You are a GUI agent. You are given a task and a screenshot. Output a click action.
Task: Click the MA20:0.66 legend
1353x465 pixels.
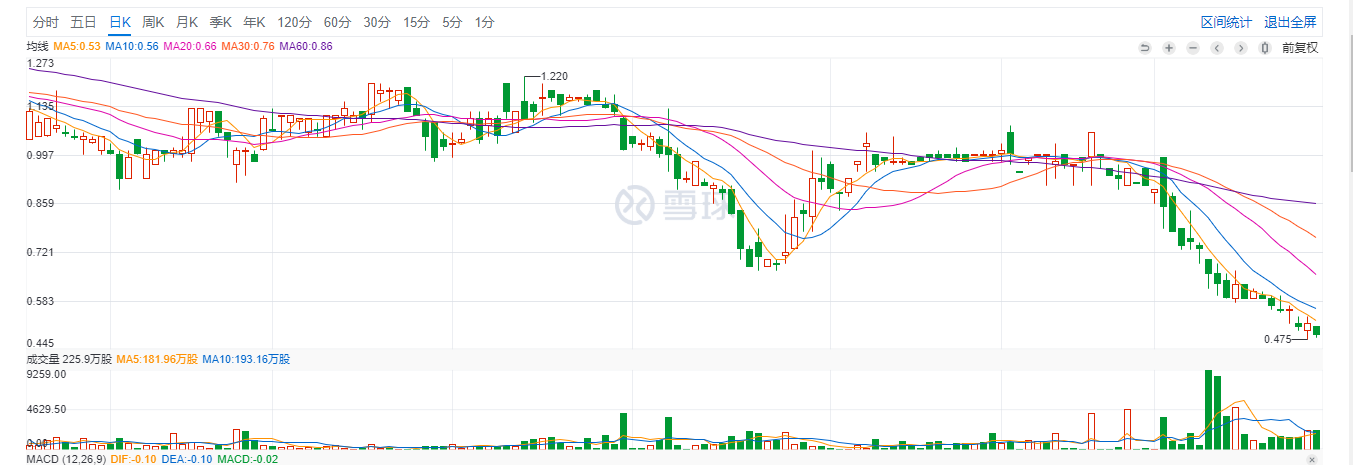(190, 46)
